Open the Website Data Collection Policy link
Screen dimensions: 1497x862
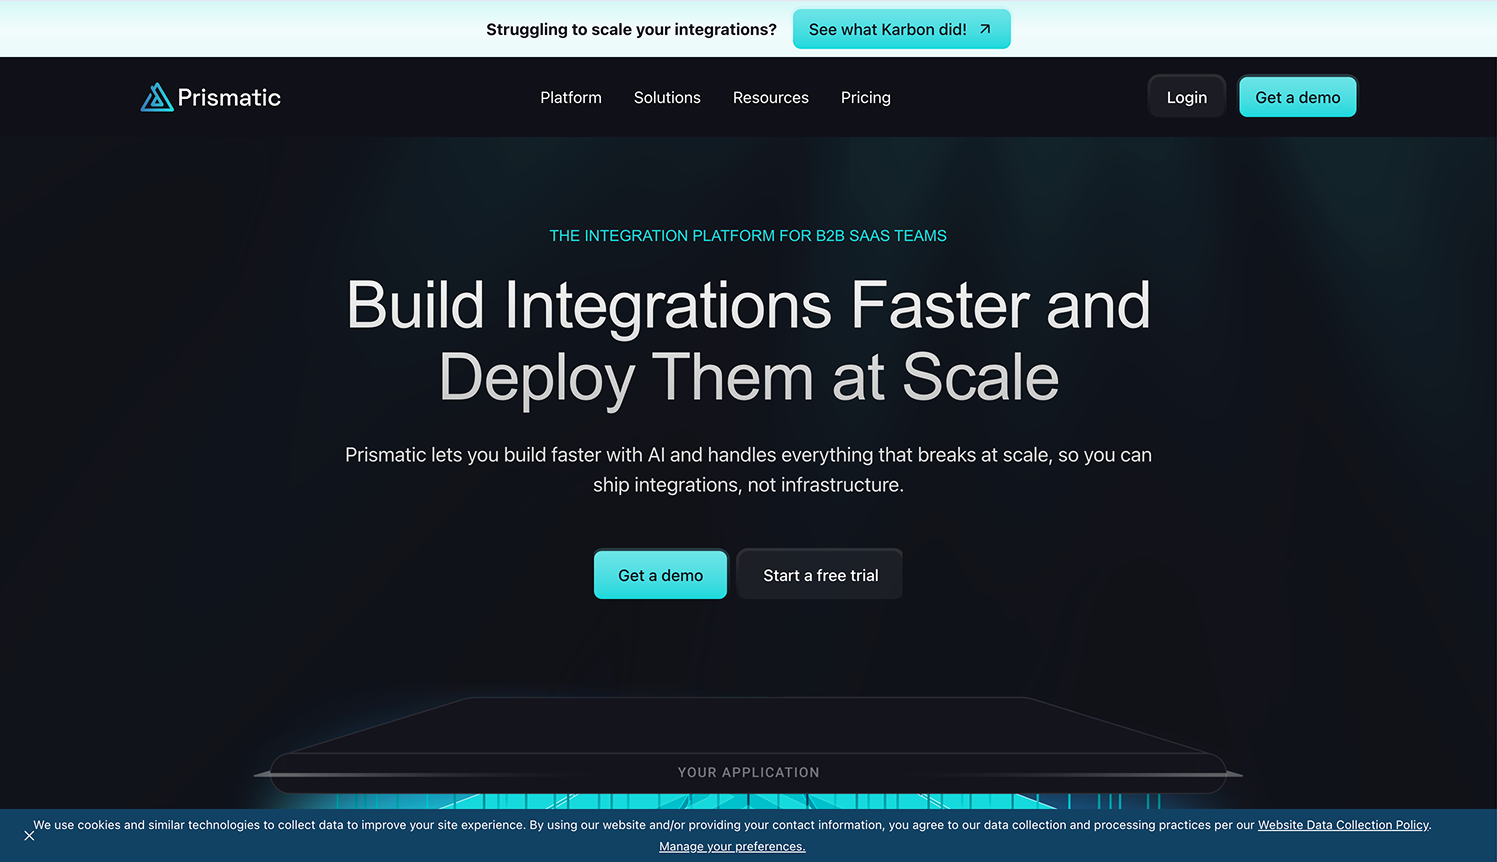pos(1343,825)
